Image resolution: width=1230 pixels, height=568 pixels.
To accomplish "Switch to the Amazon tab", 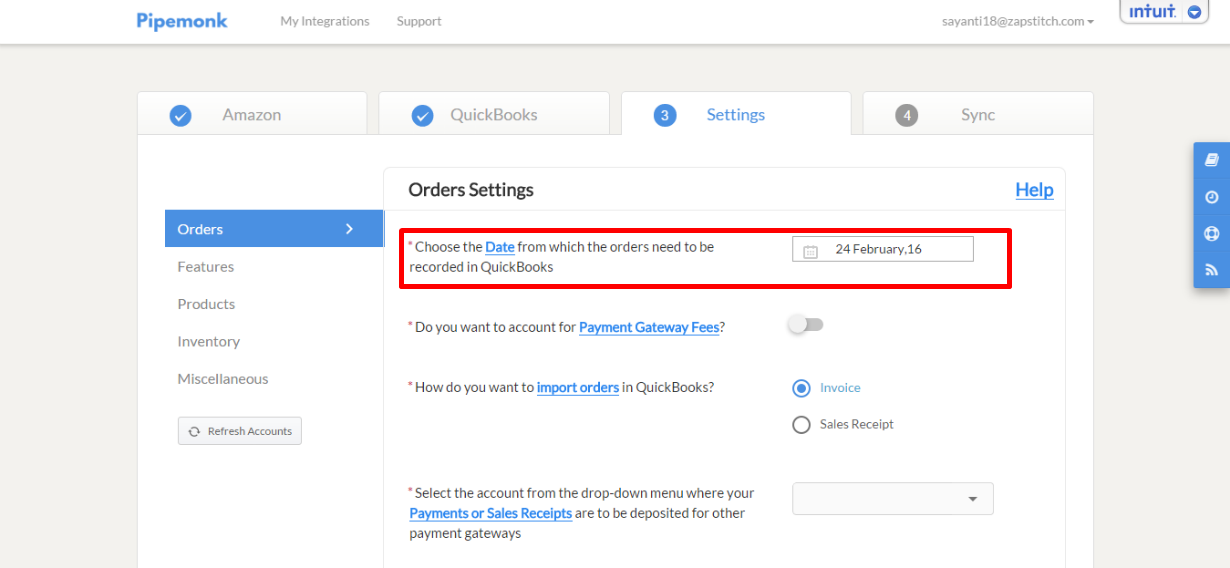I will 252,114.
